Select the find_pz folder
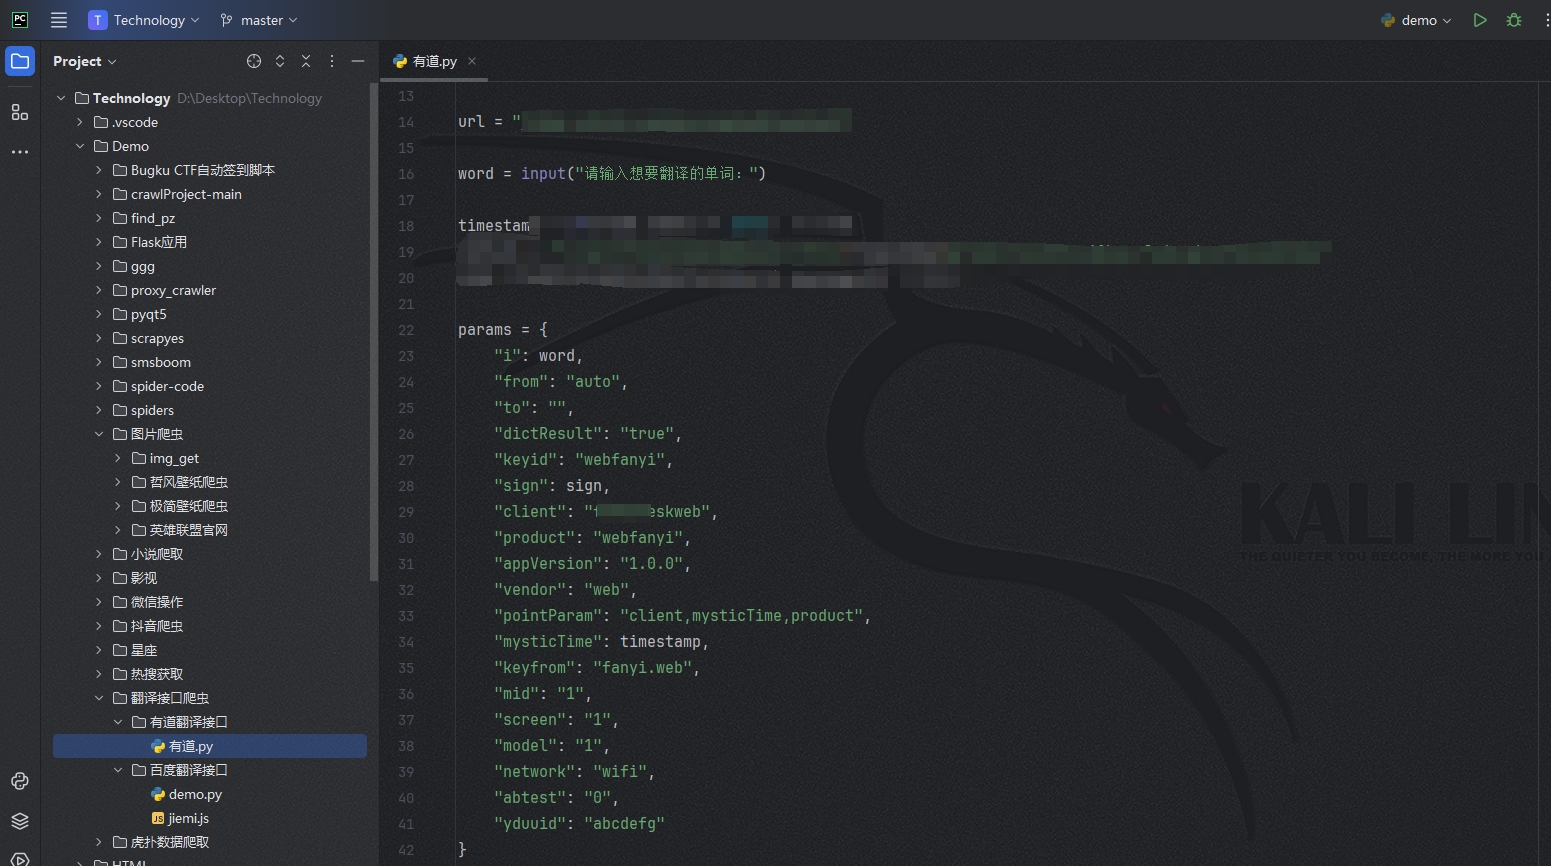The width and height of the screenshot is (1551, 866). [x=143, y=218]
